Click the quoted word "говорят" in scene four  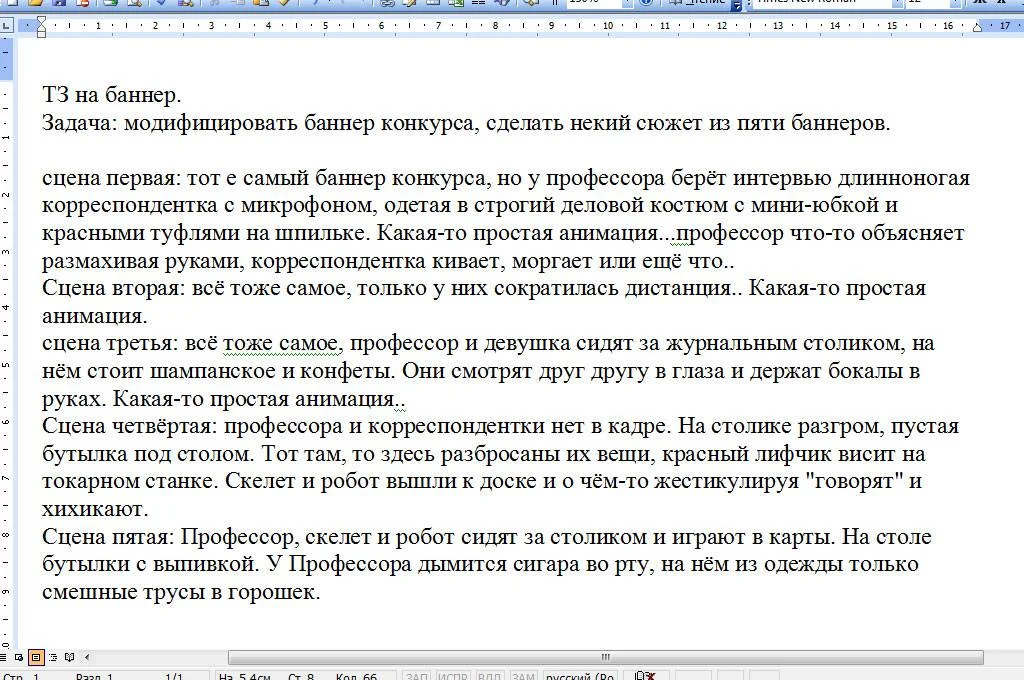tap(854, 481)
